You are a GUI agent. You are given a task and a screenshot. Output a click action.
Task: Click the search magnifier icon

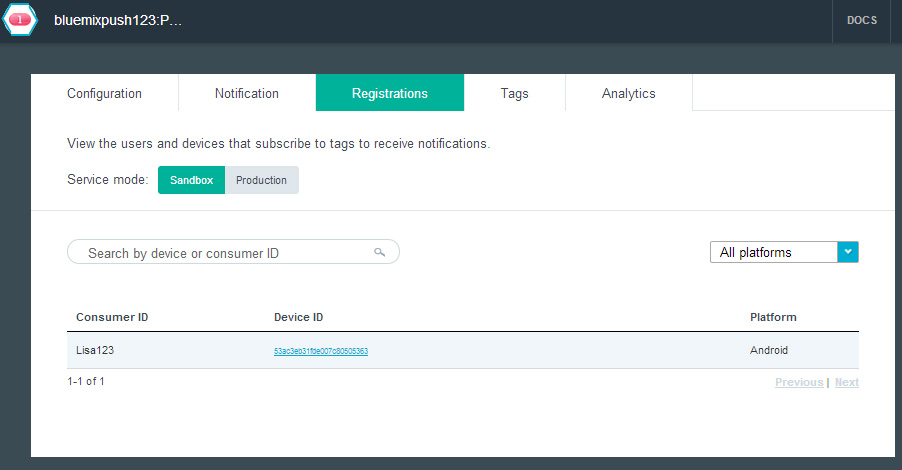[380, 252]
